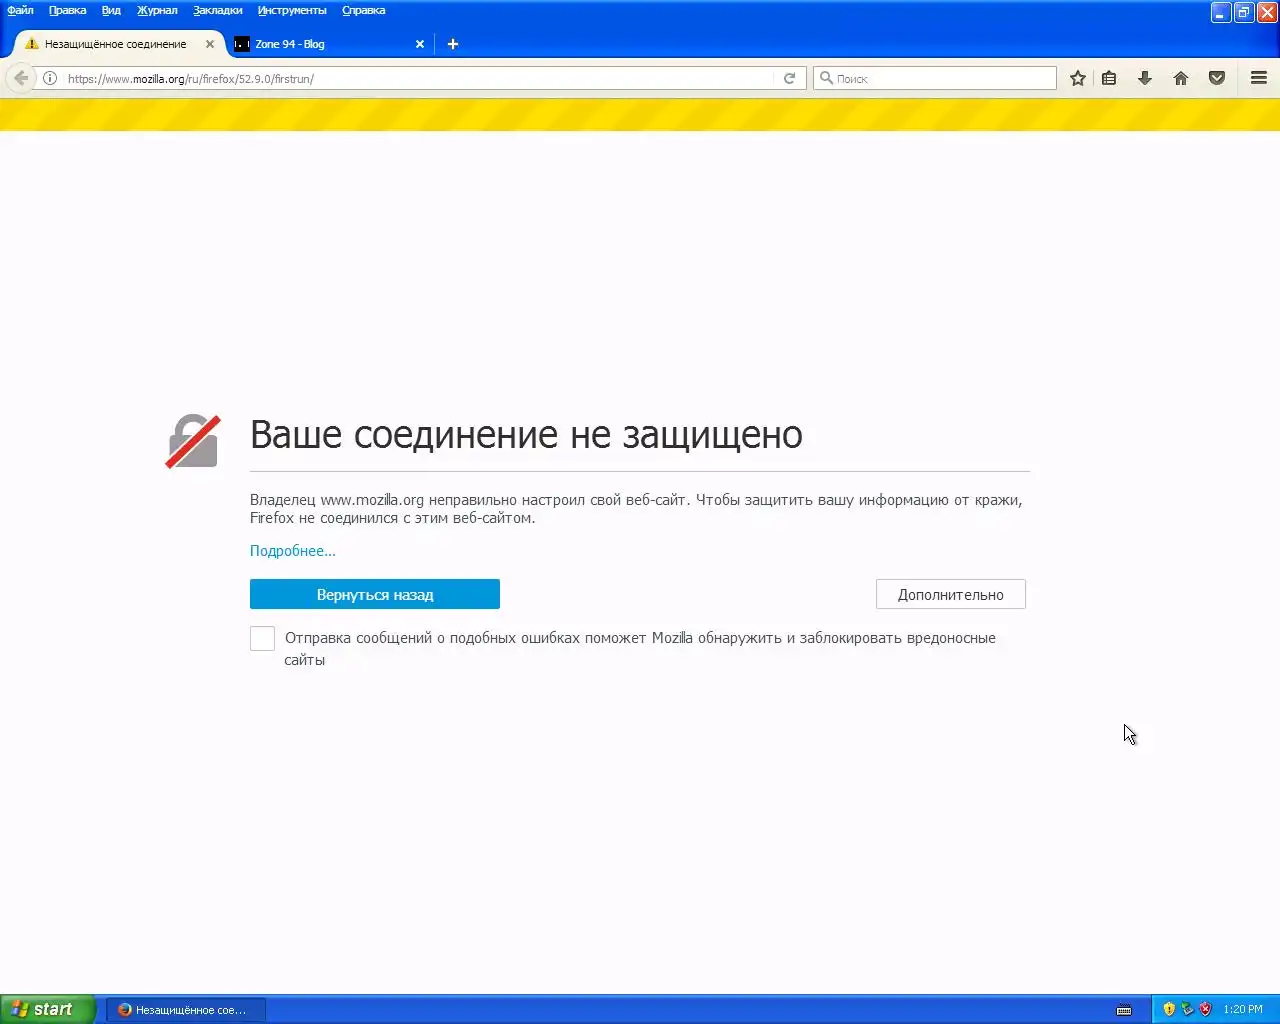The image size is (1280, 1024).
Task: Click keyboard icon in the taskbar
Action: pyautogui.click(x=1124, y=1010)
